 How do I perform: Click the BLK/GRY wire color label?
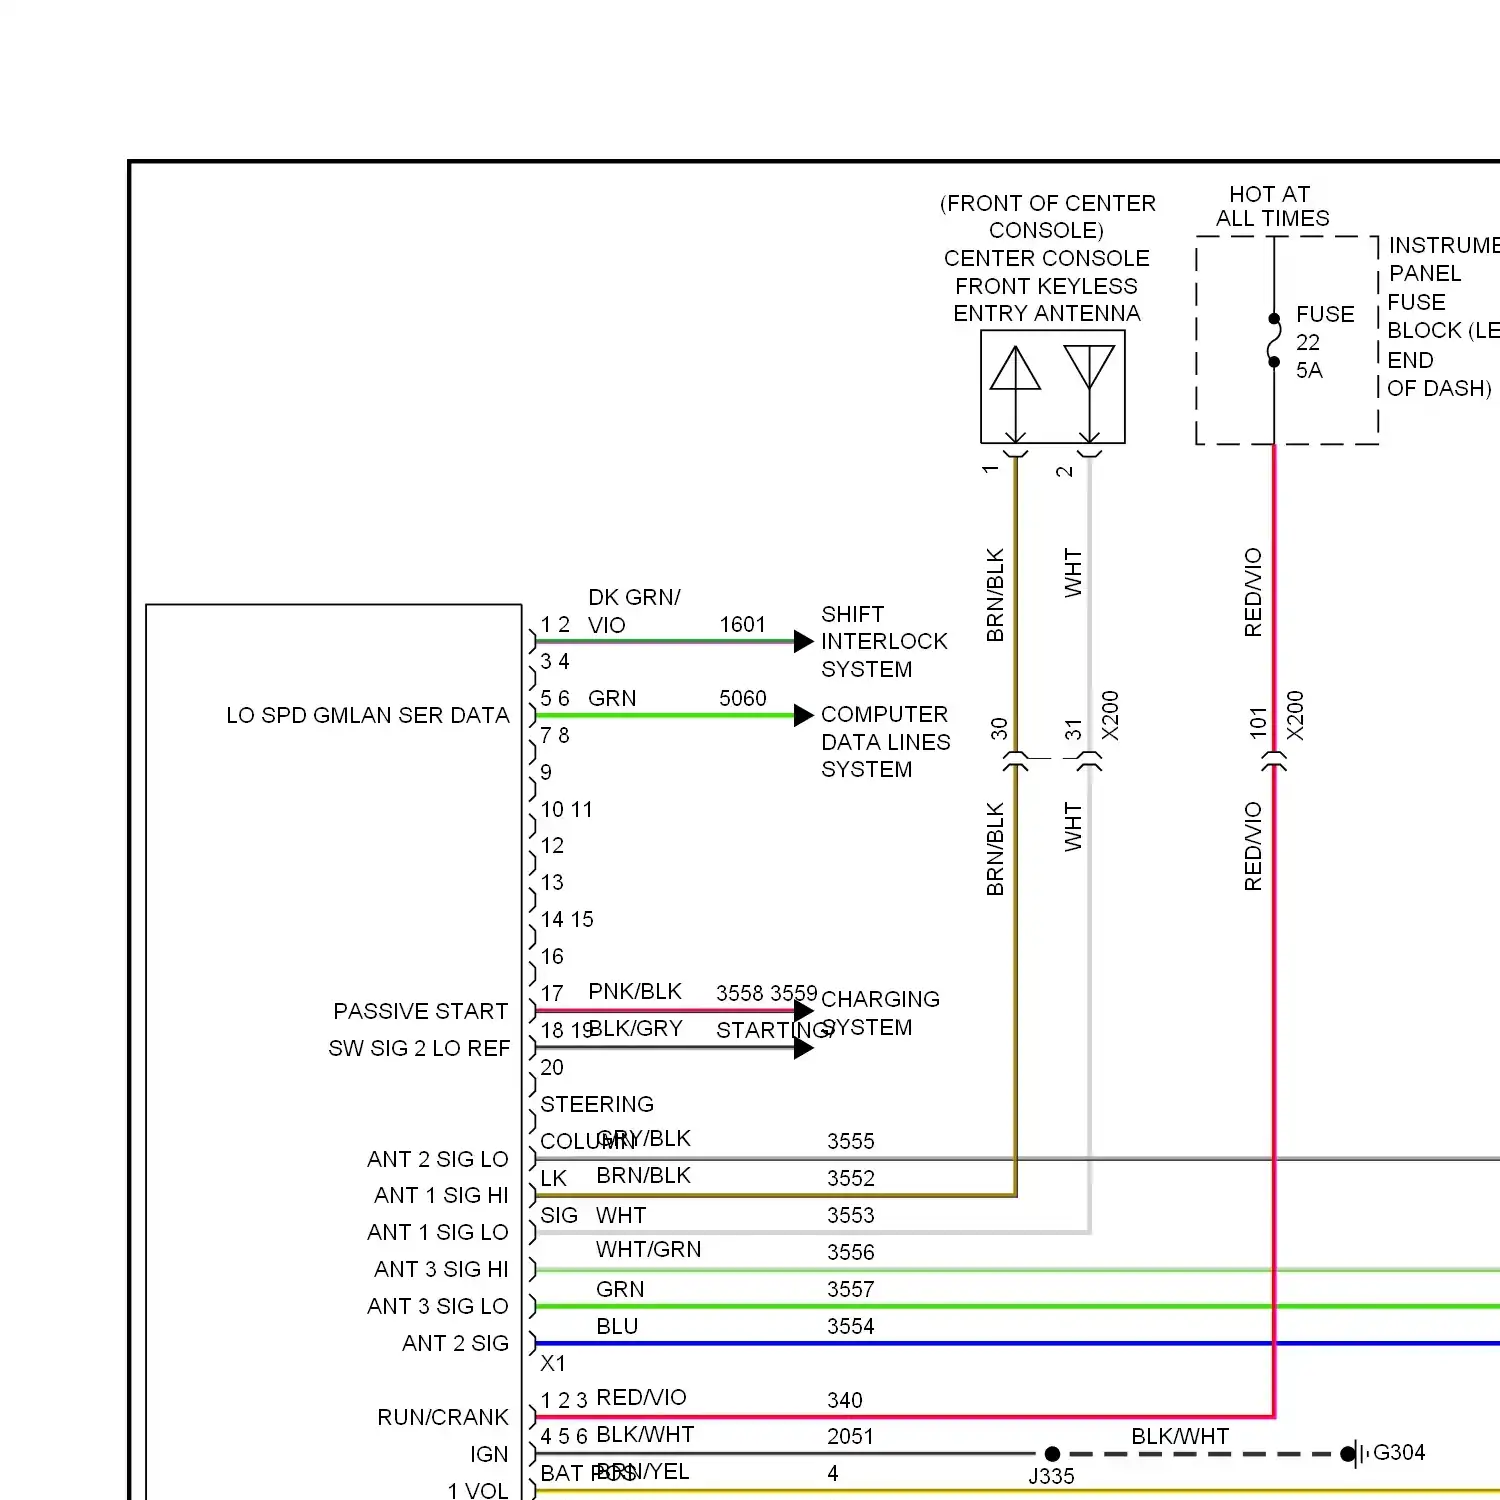tap(636, 1028)
